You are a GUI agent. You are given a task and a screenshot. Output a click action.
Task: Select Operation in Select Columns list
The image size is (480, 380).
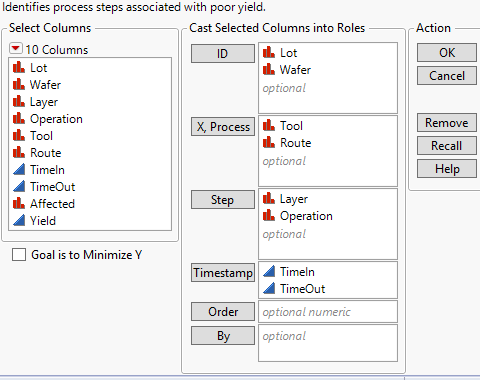[x=90, y=119]
